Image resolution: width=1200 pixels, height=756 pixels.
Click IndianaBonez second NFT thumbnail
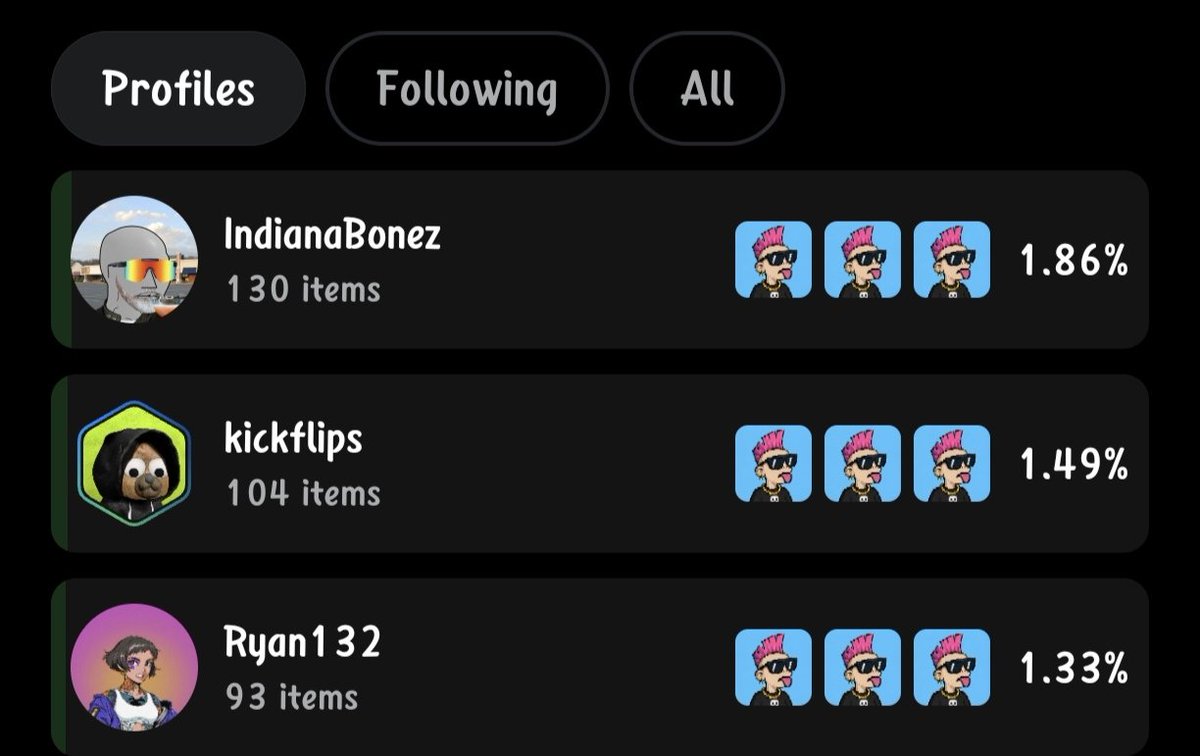[x=862, y=260]
